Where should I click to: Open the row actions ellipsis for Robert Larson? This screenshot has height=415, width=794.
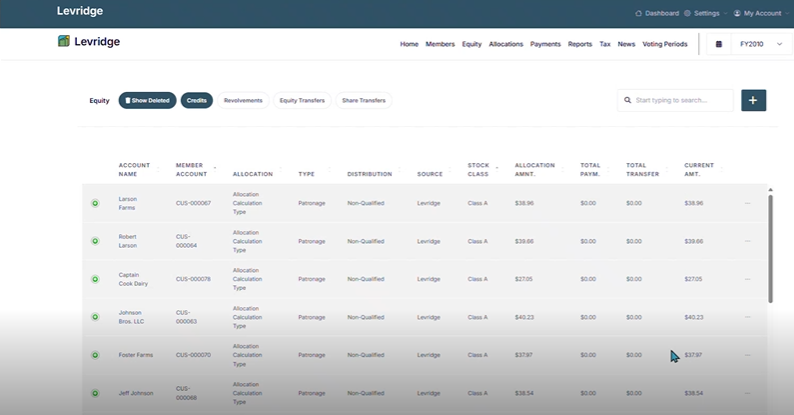click(747, 241)
